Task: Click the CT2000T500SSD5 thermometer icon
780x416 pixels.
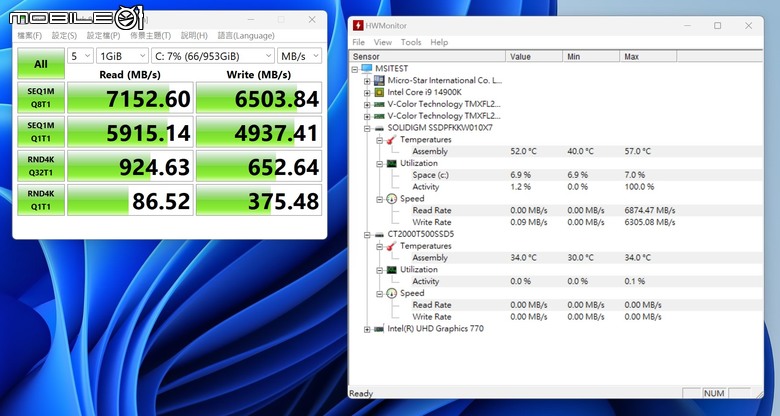Action: coord(391,246)
